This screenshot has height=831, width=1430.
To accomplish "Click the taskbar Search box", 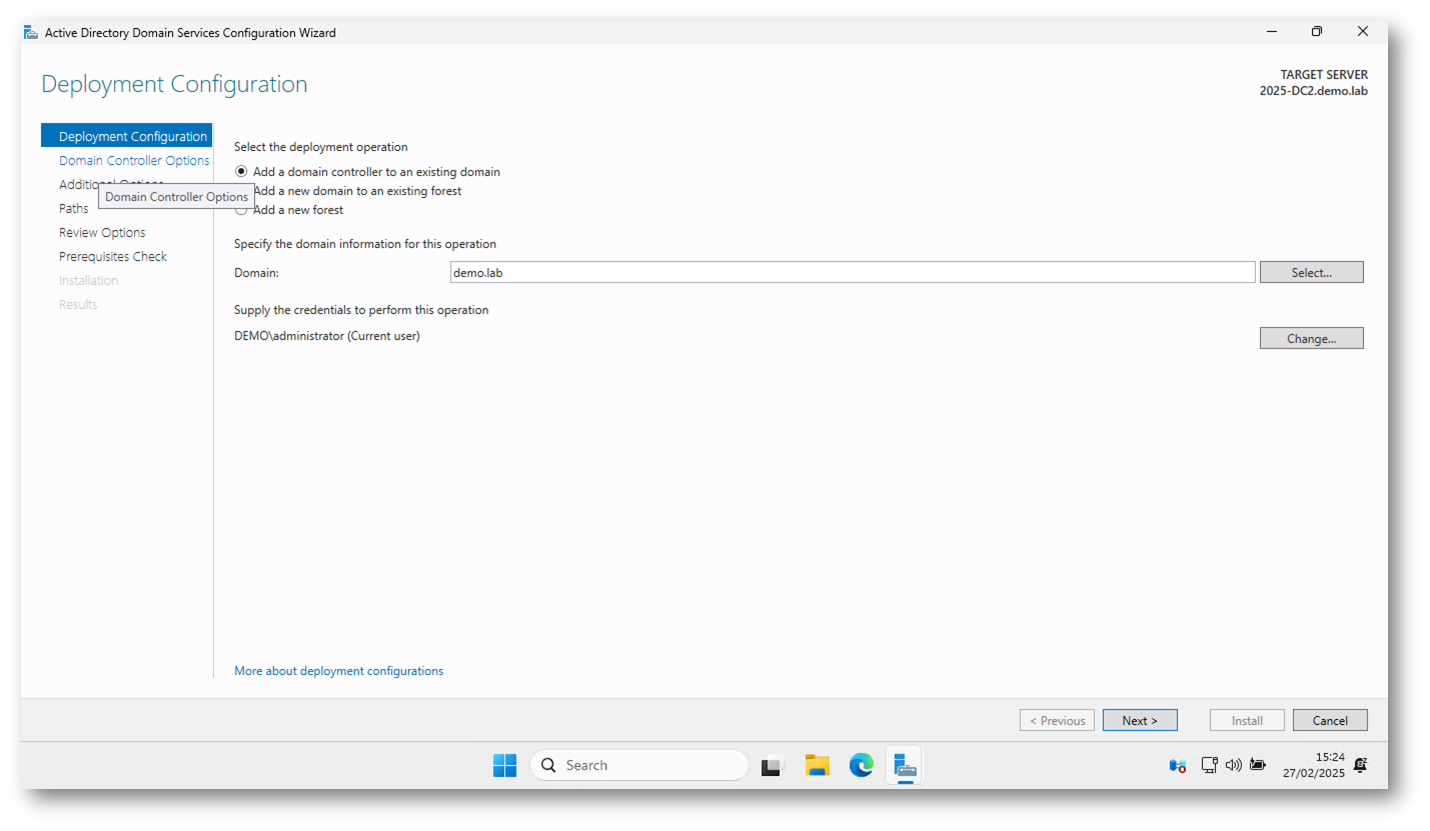I will coord(639,765).
